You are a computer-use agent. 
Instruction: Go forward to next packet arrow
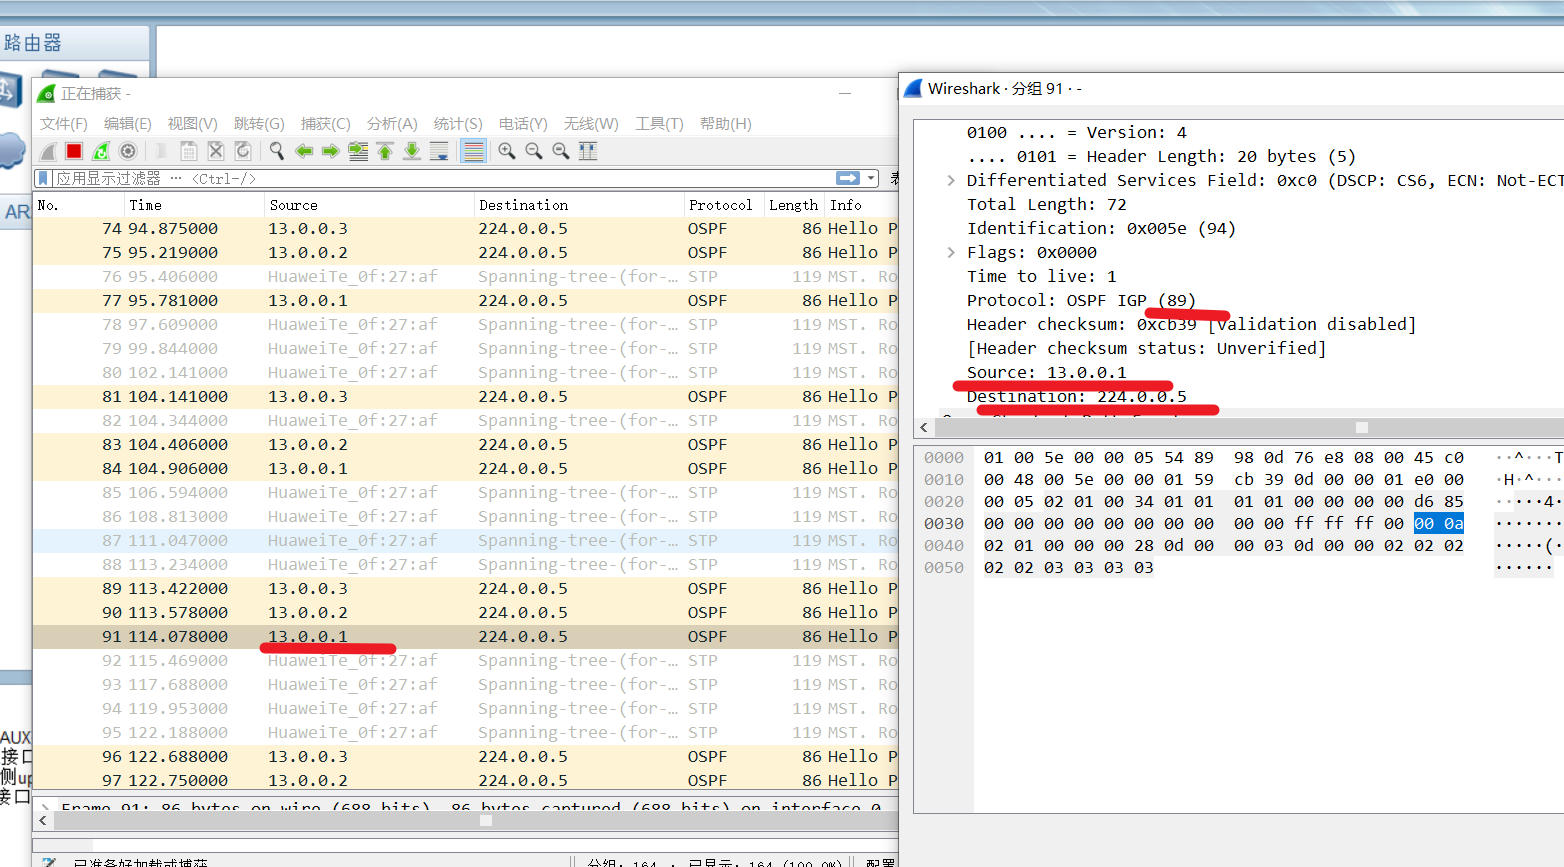331,151
